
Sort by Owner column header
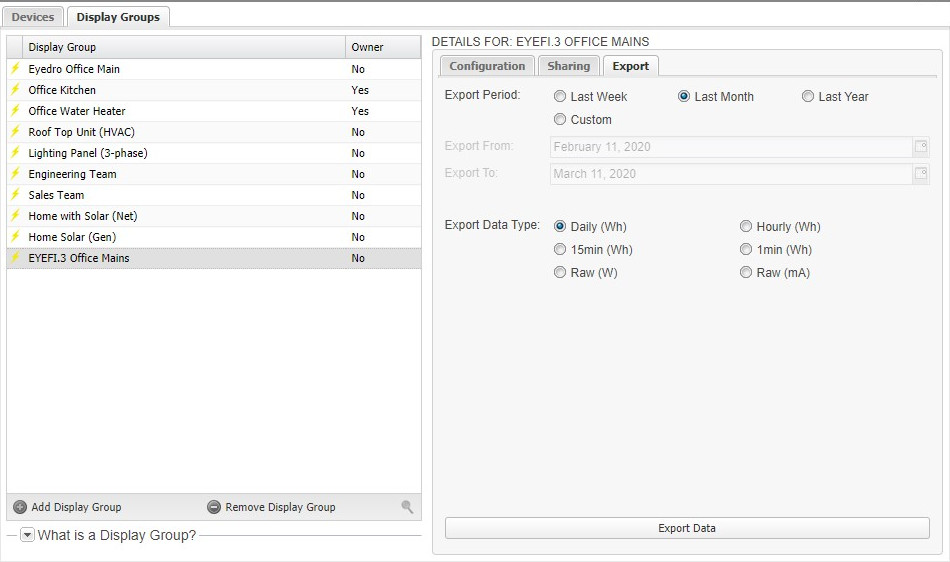(383, 47)
